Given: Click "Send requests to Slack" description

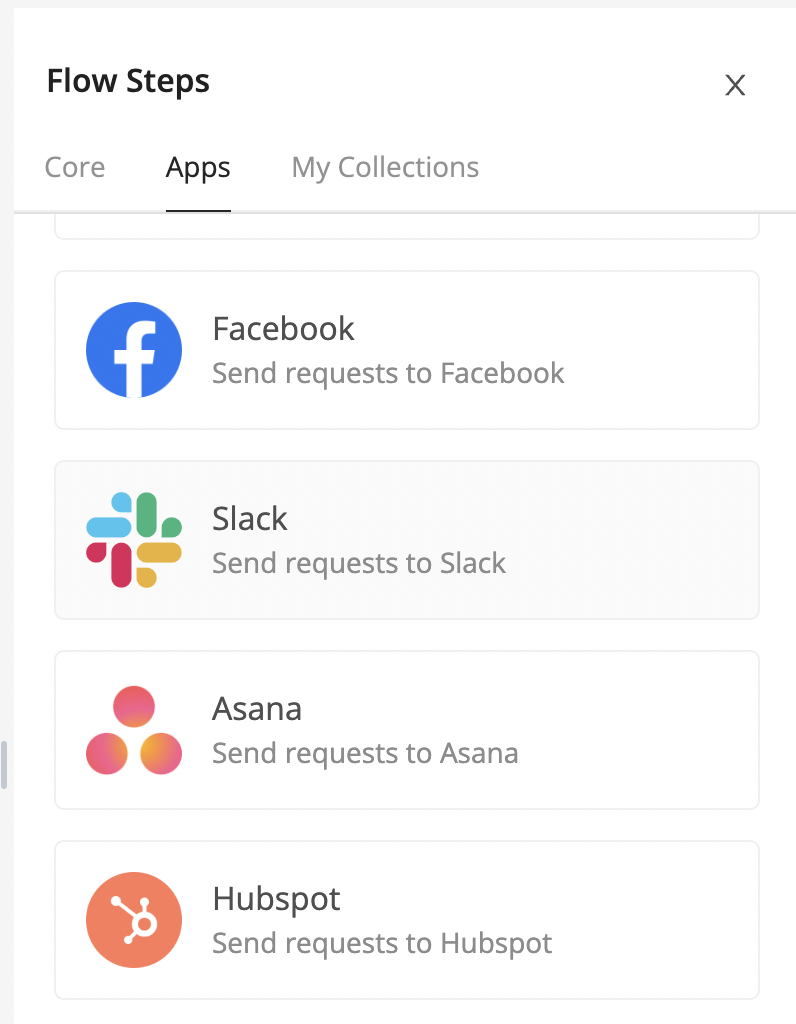Looking at the screenshot, I should (359, 564).
